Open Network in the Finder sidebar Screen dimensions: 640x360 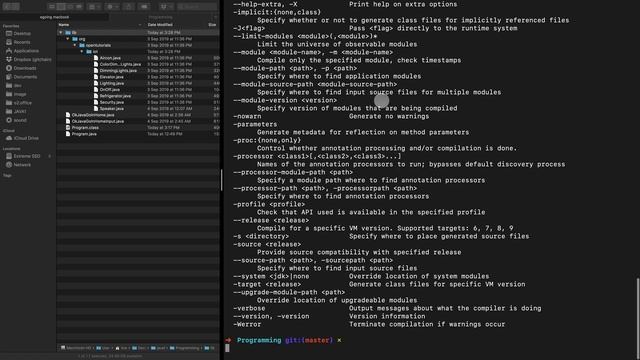tap(18, 165)
